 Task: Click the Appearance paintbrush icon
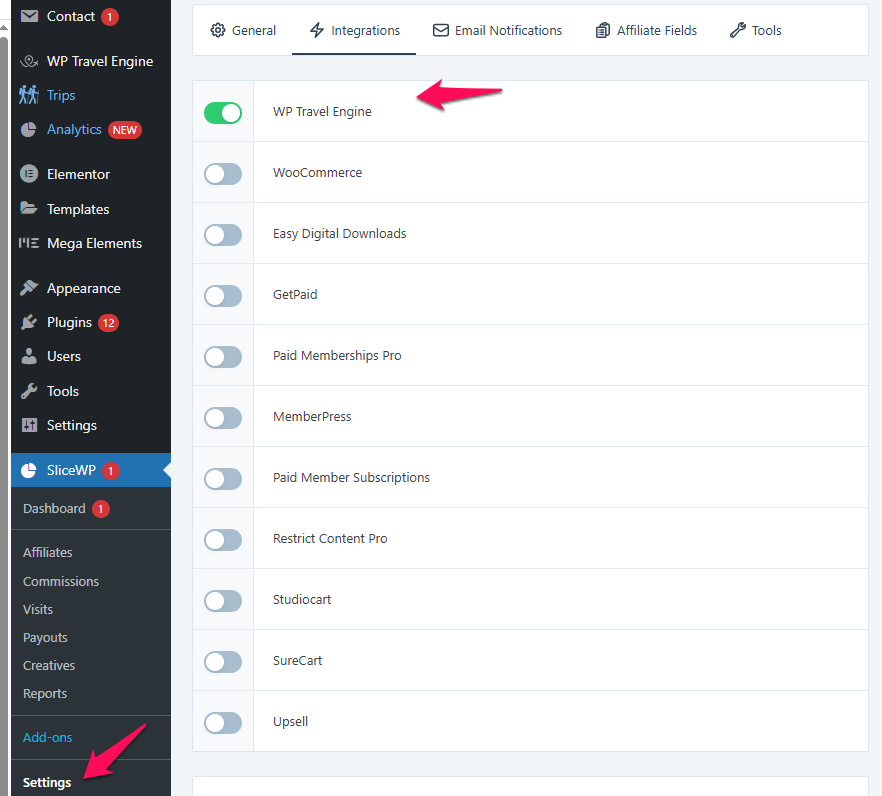pos(29,287)
